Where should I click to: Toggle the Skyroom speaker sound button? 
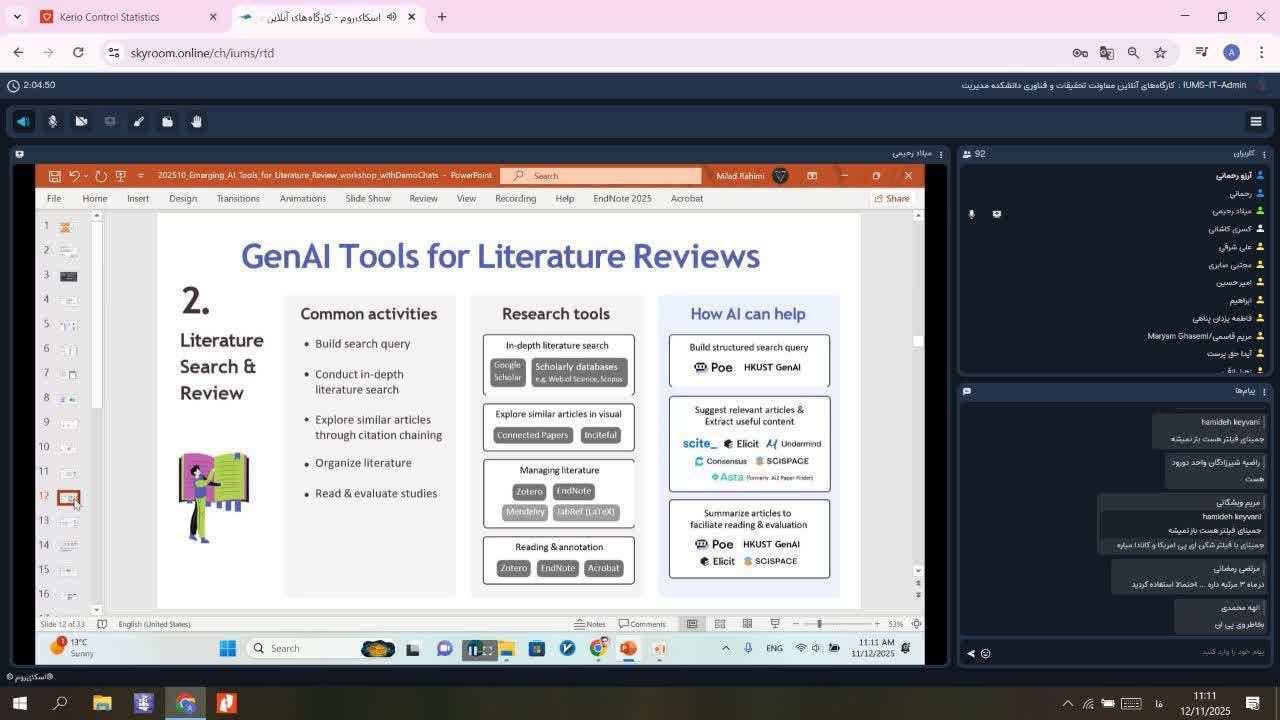coord(23,121)
